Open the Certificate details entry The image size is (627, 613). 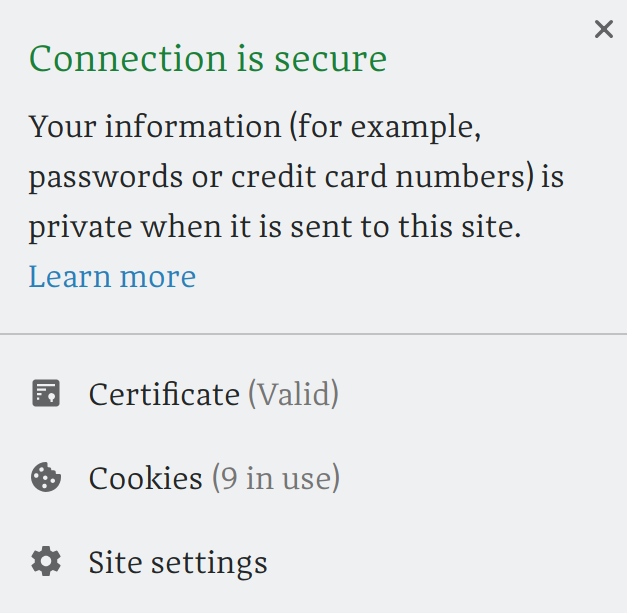point(314,394)
